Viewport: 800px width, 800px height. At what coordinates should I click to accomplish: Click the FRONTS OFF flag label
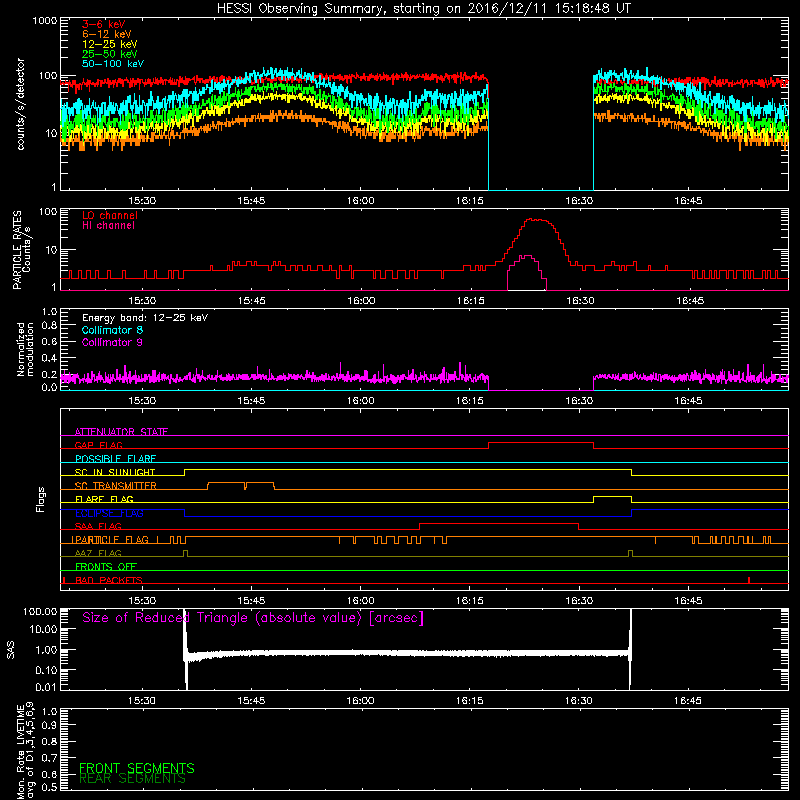click(106, 567)
